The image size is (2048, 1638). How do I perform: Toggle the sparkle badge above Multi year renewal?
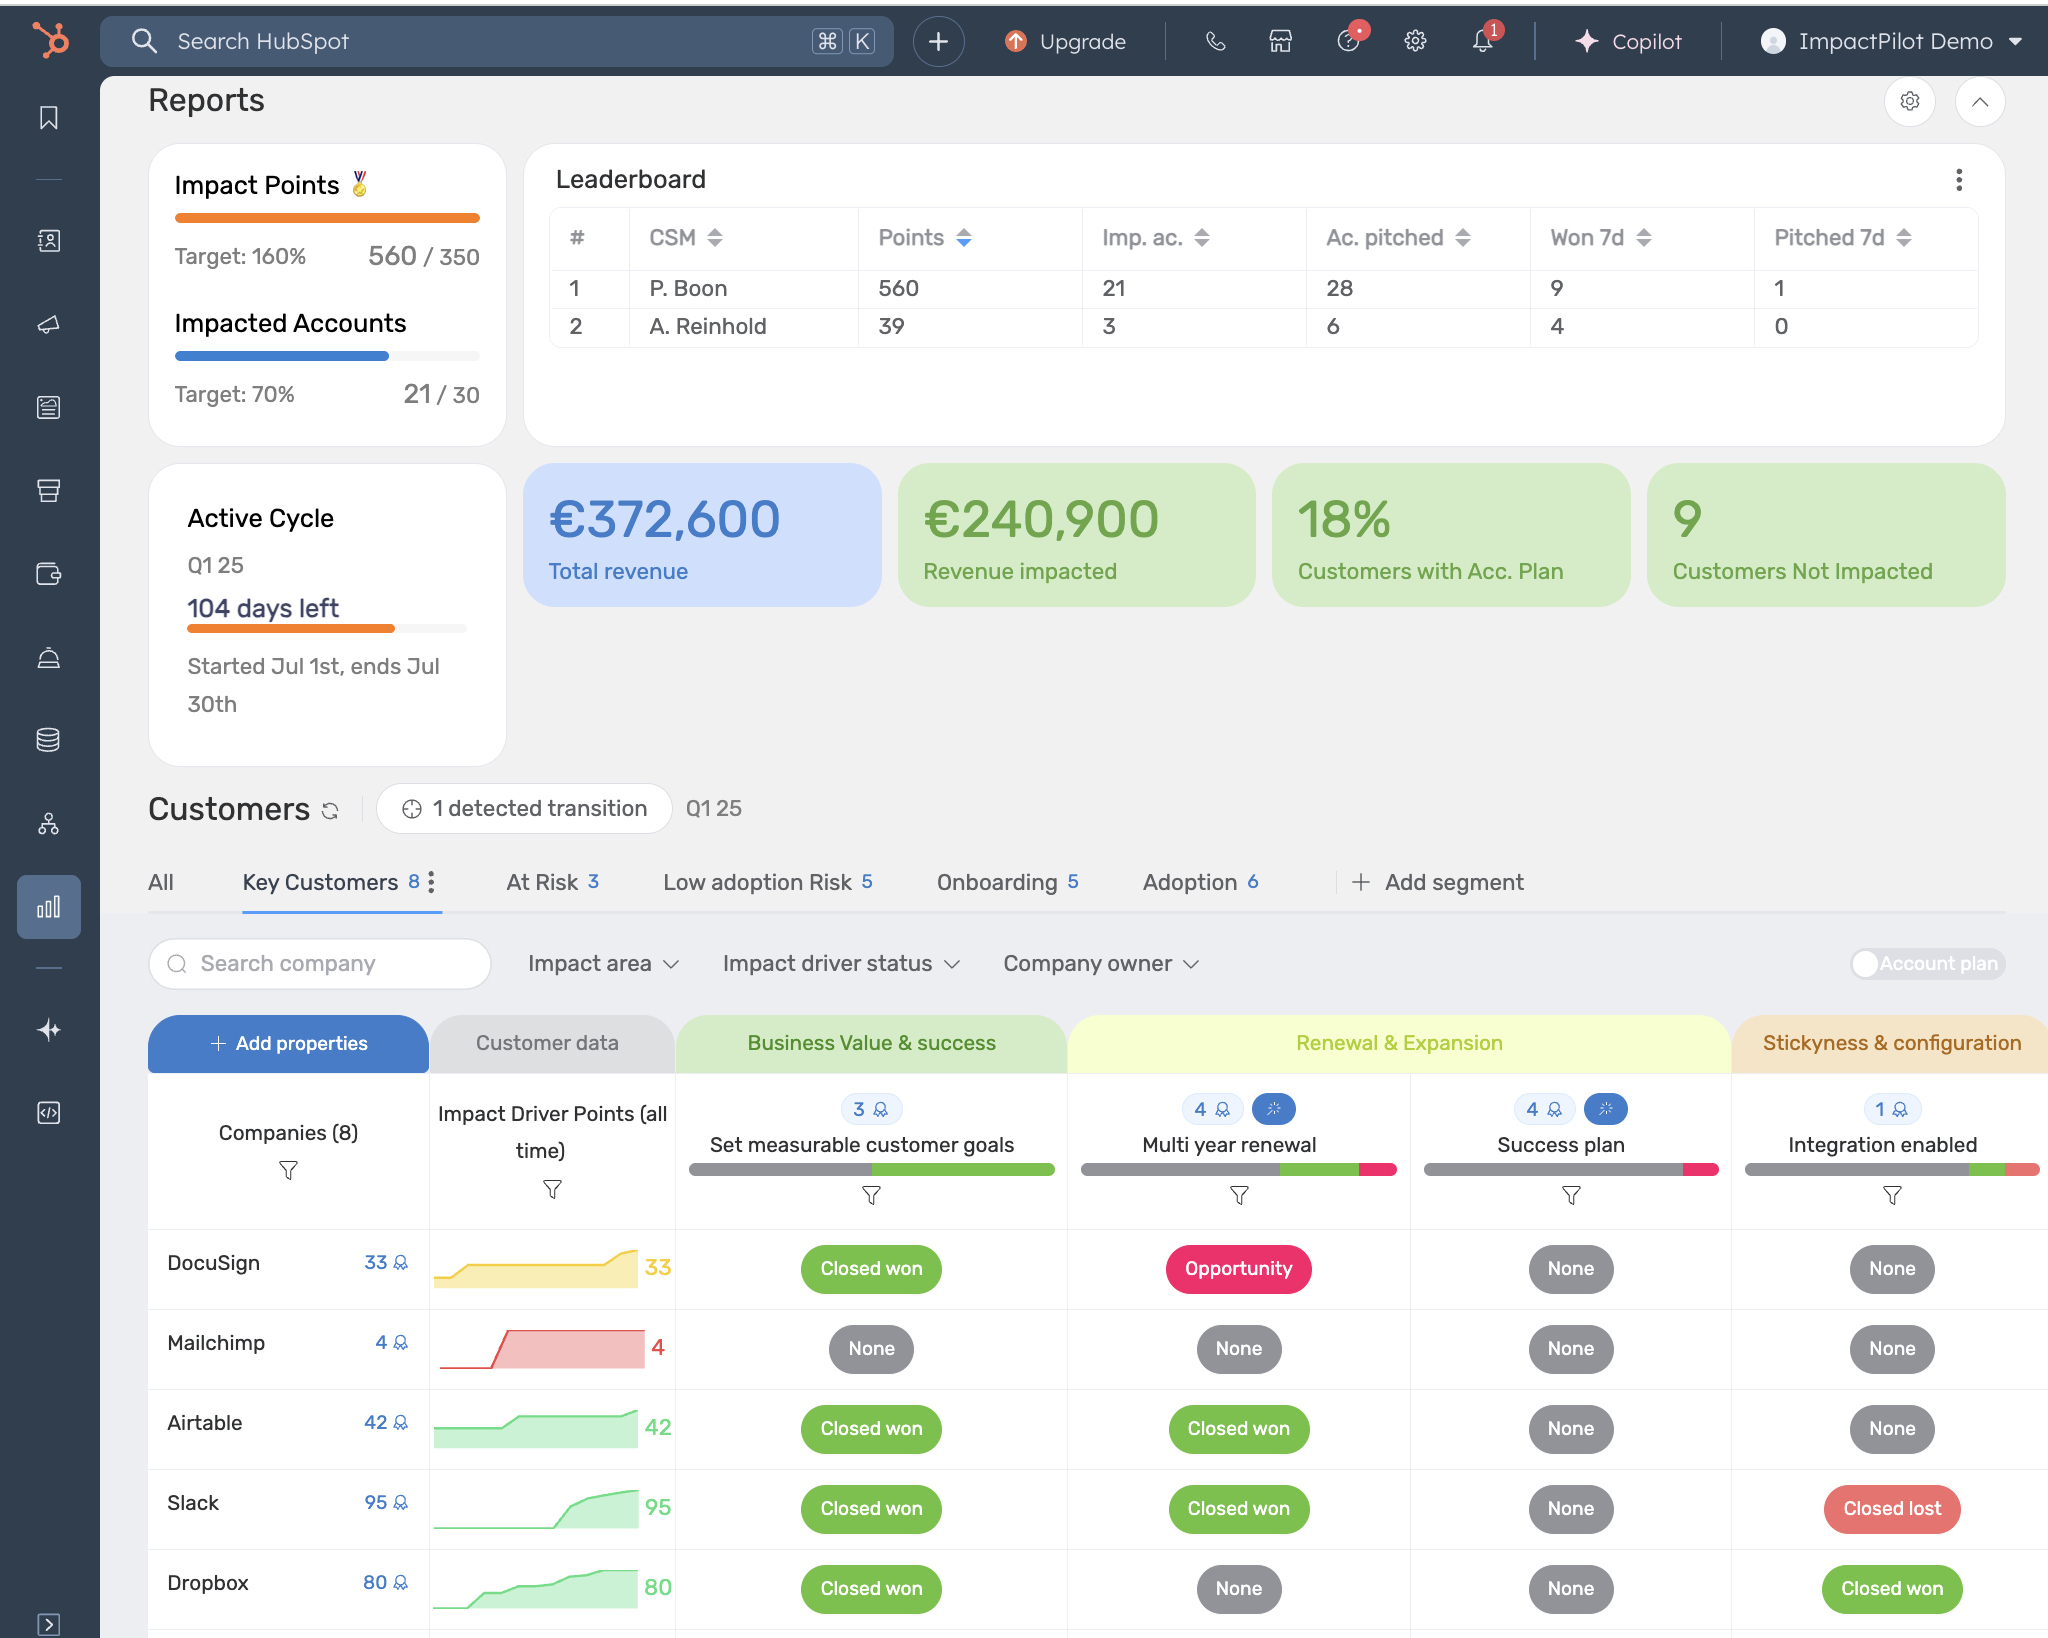tap(1274, 1109)
